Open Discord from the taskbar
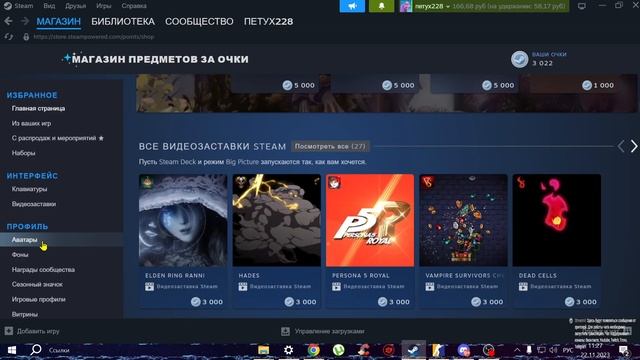This screenshot has height=360, width=640. pos(464,350)
